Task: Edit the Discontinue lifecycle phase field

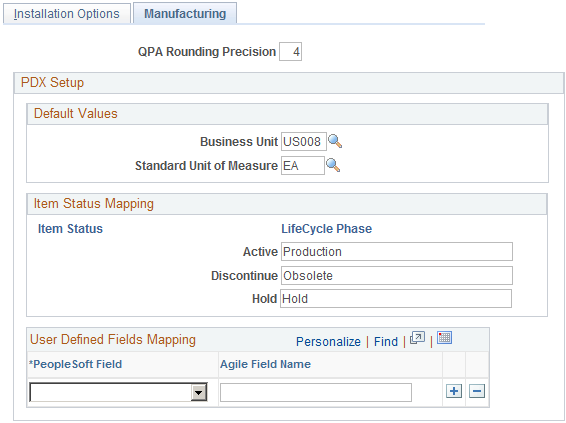Action: 397,276
